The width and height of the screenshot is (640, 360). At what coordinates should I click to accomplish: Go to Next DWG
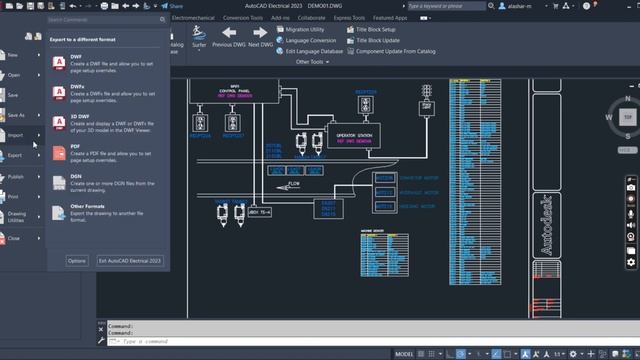click(260, 37)
